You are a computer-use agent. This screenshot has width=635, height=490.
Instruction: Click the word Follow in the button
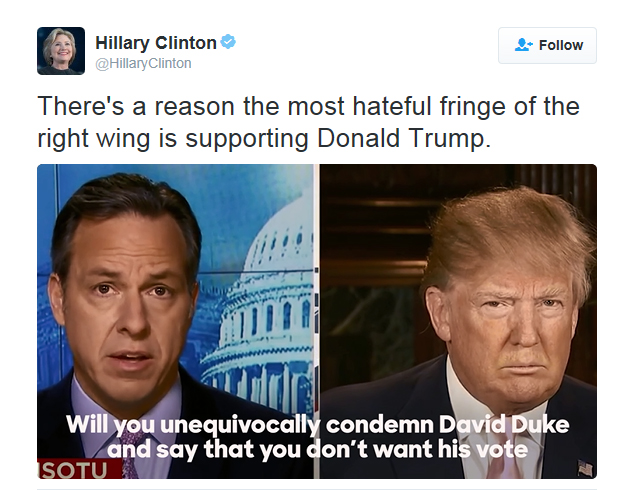561,45
